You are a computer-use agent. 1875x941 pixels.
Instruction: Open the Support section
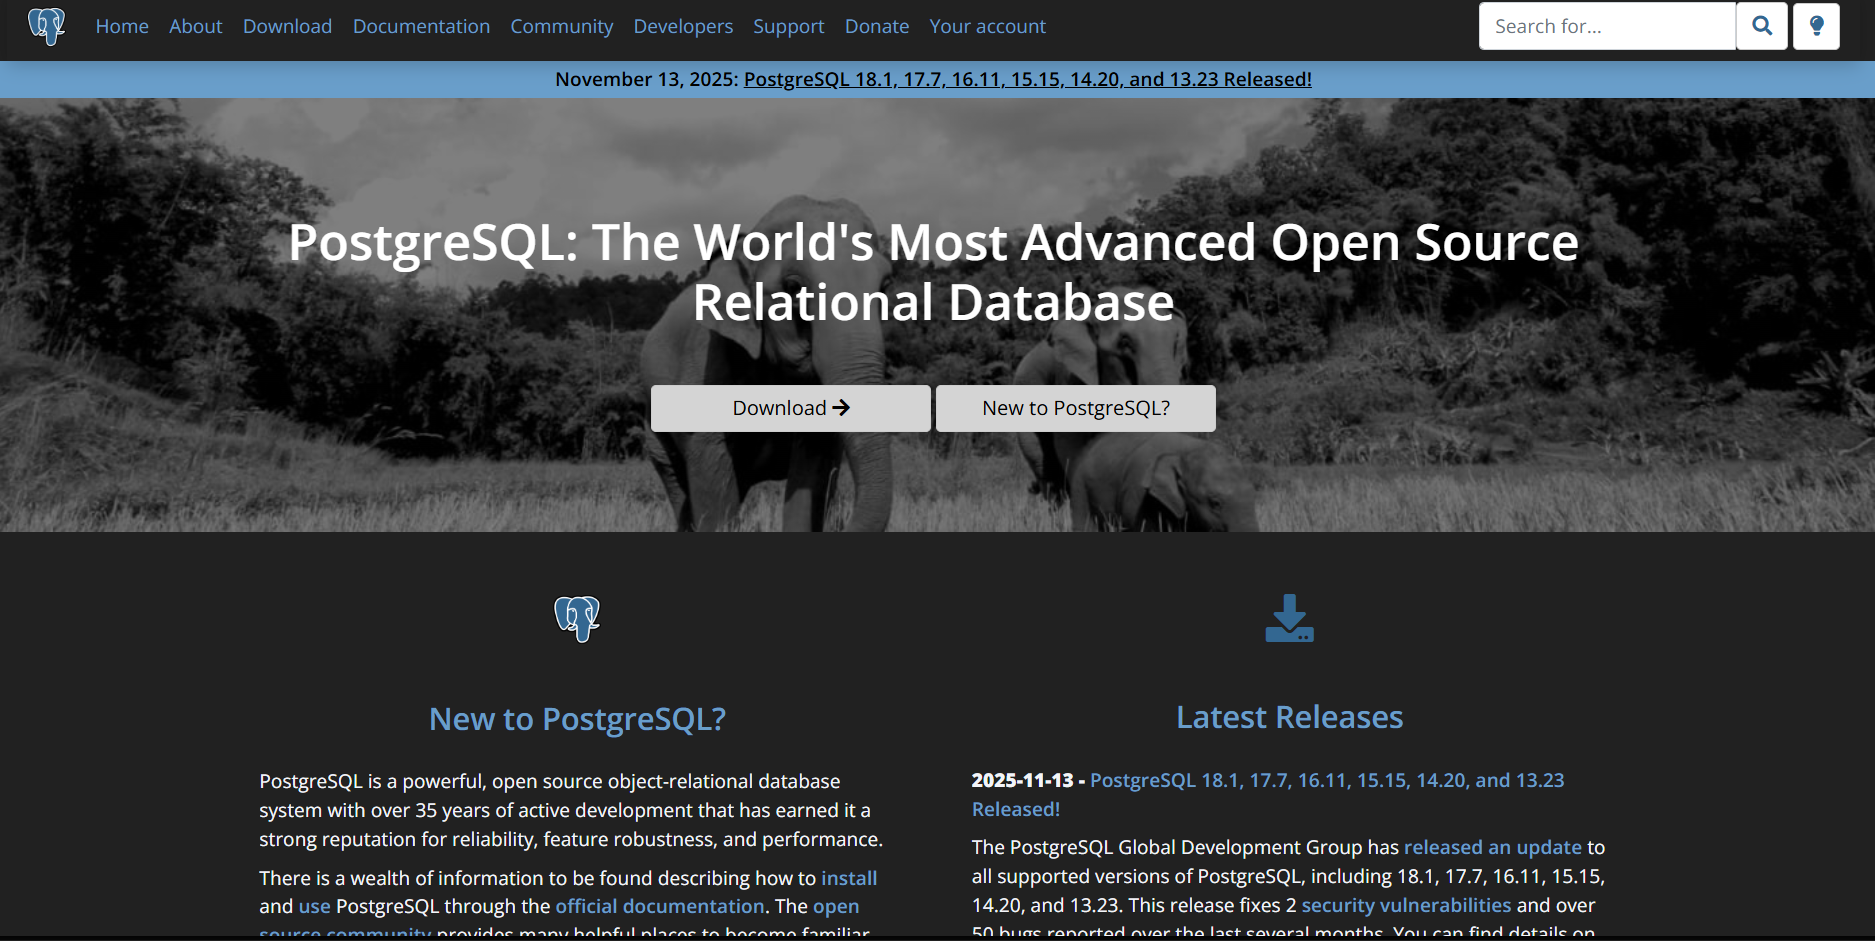788,26
